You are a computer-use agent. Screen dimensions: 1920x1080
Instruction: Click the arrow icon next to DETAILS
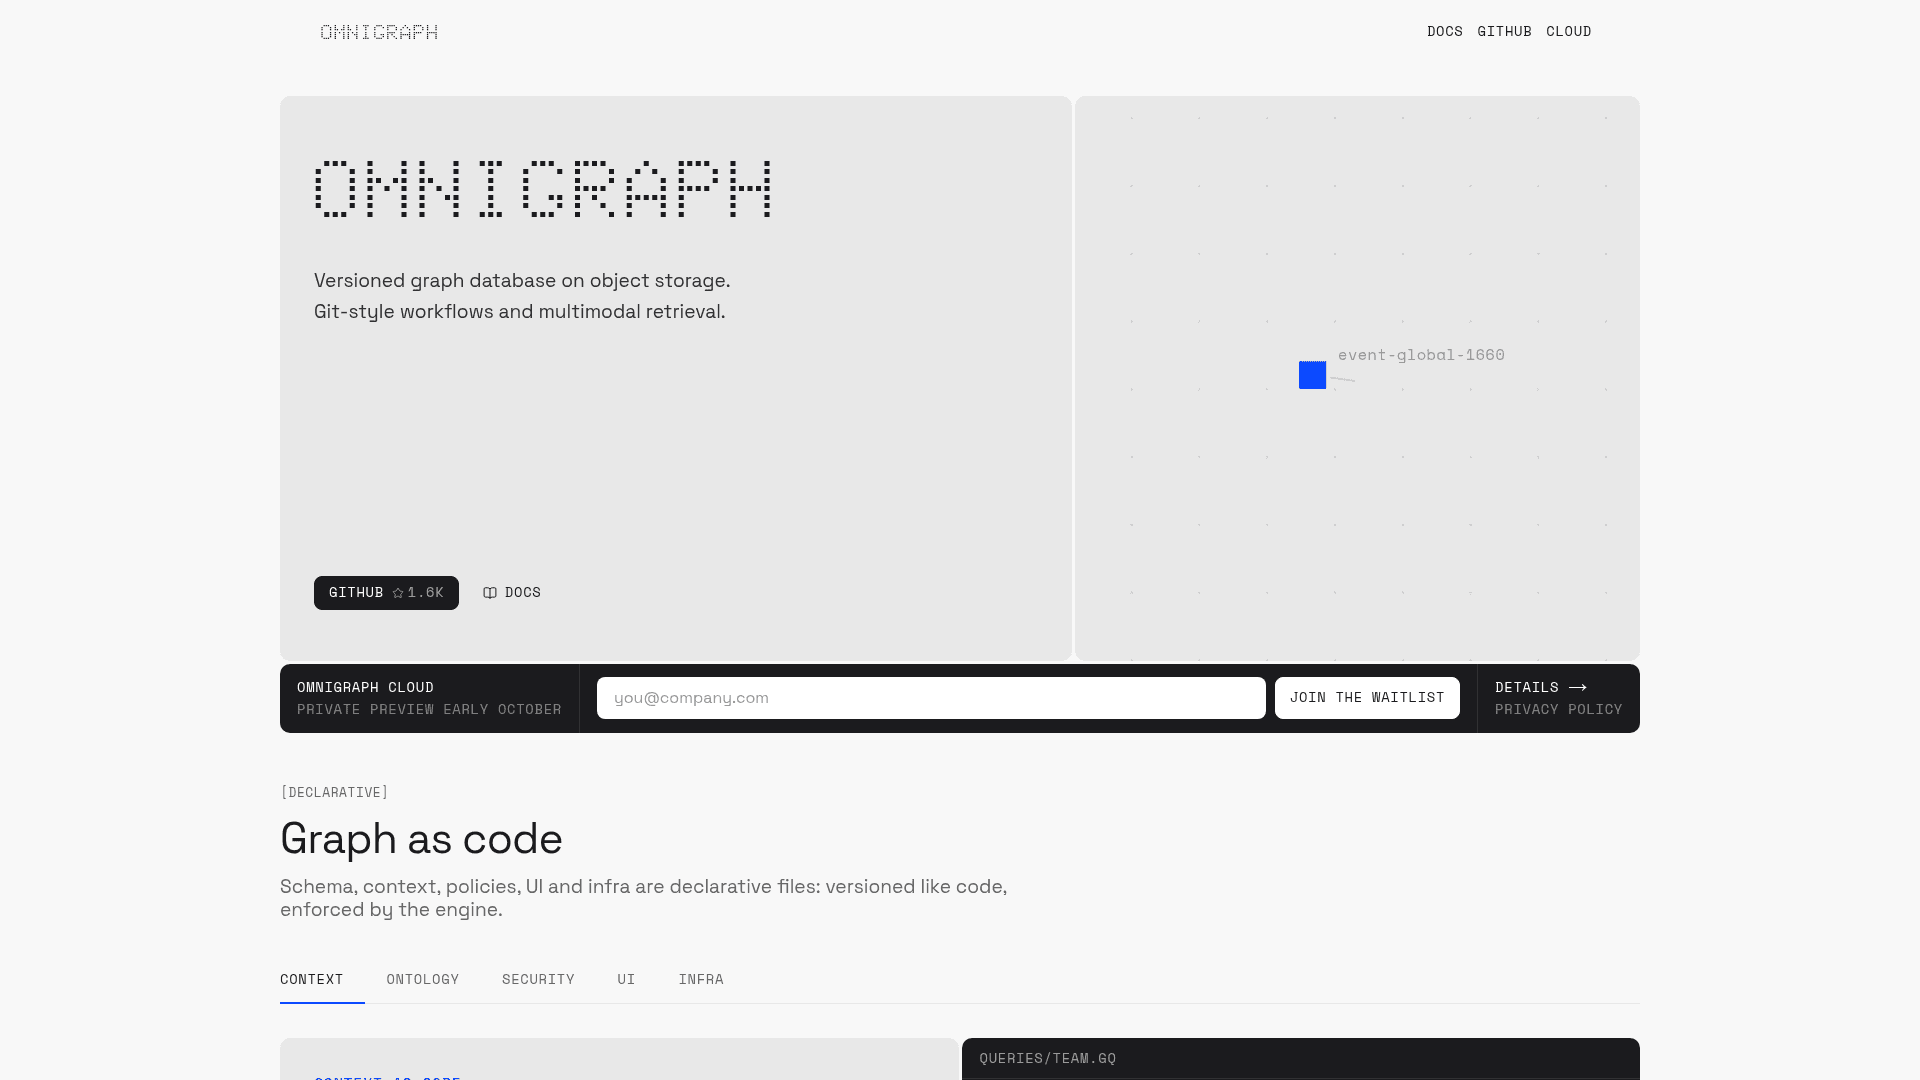point(1578,687)
